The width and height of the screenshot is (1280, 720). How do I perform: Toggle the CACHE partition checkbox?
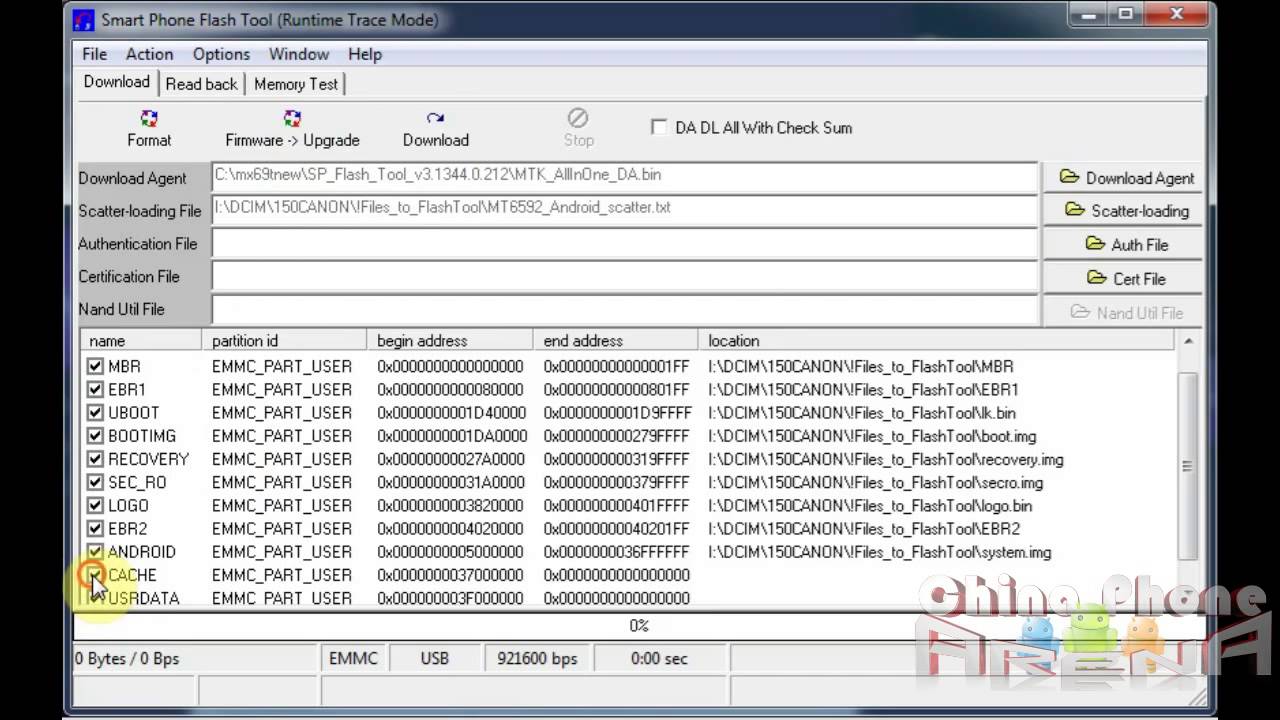(x=95, y=575)
